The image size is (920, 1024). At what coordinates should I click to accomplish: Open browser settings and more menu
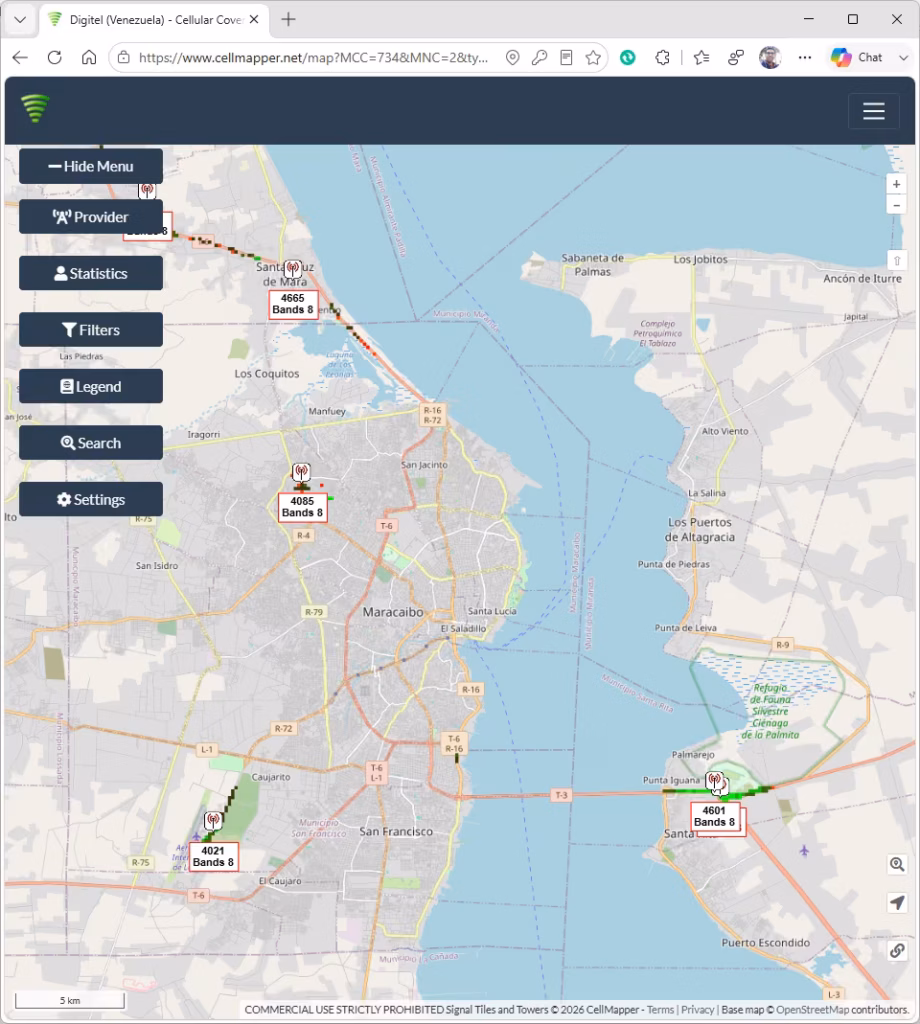tap(804, 57)
